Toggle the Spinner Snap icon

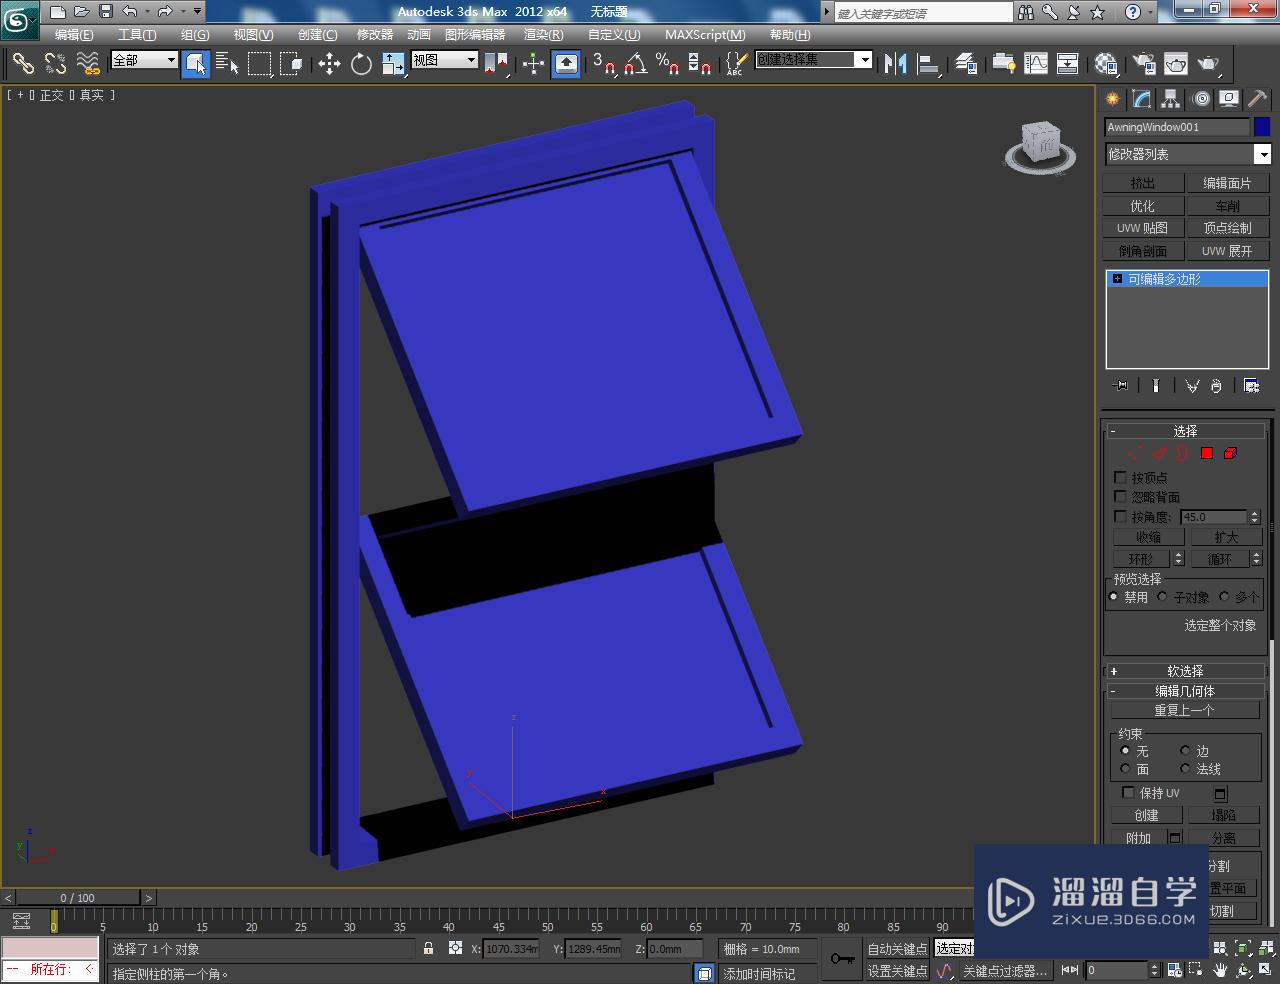coord(700,64)
